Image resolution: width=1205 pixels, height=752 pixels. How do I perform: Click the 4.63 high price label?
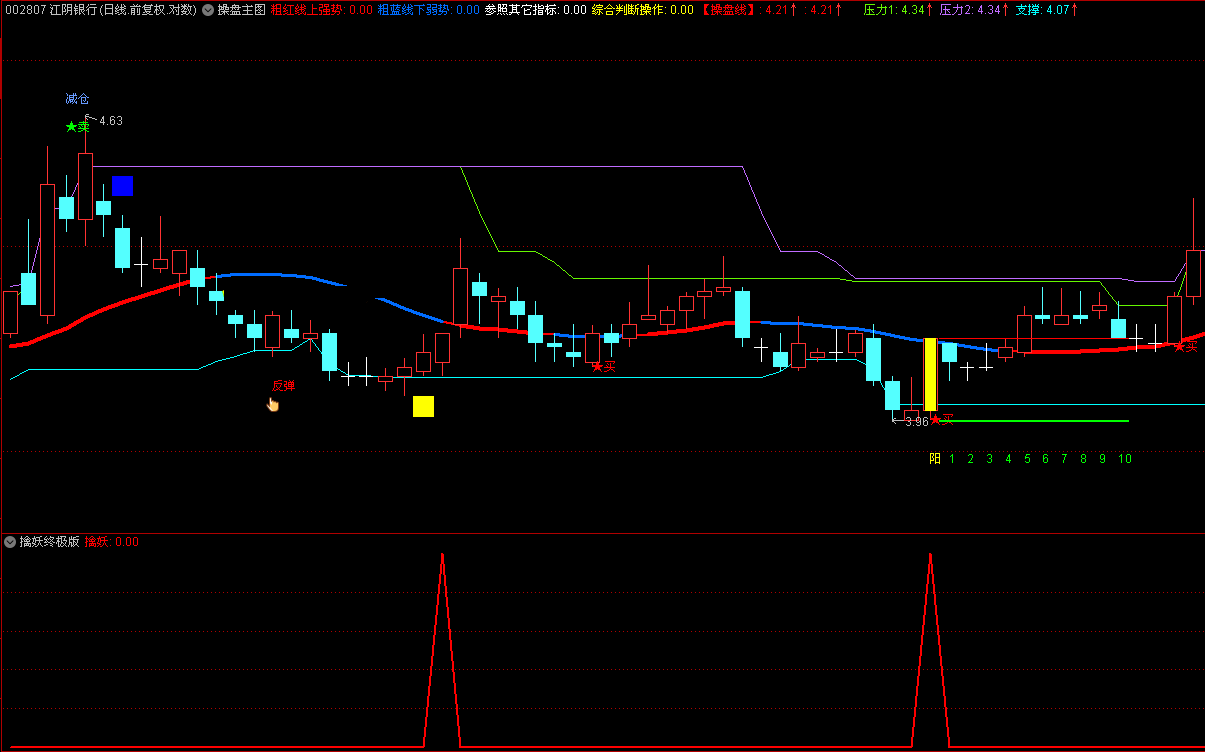(110, 121)
